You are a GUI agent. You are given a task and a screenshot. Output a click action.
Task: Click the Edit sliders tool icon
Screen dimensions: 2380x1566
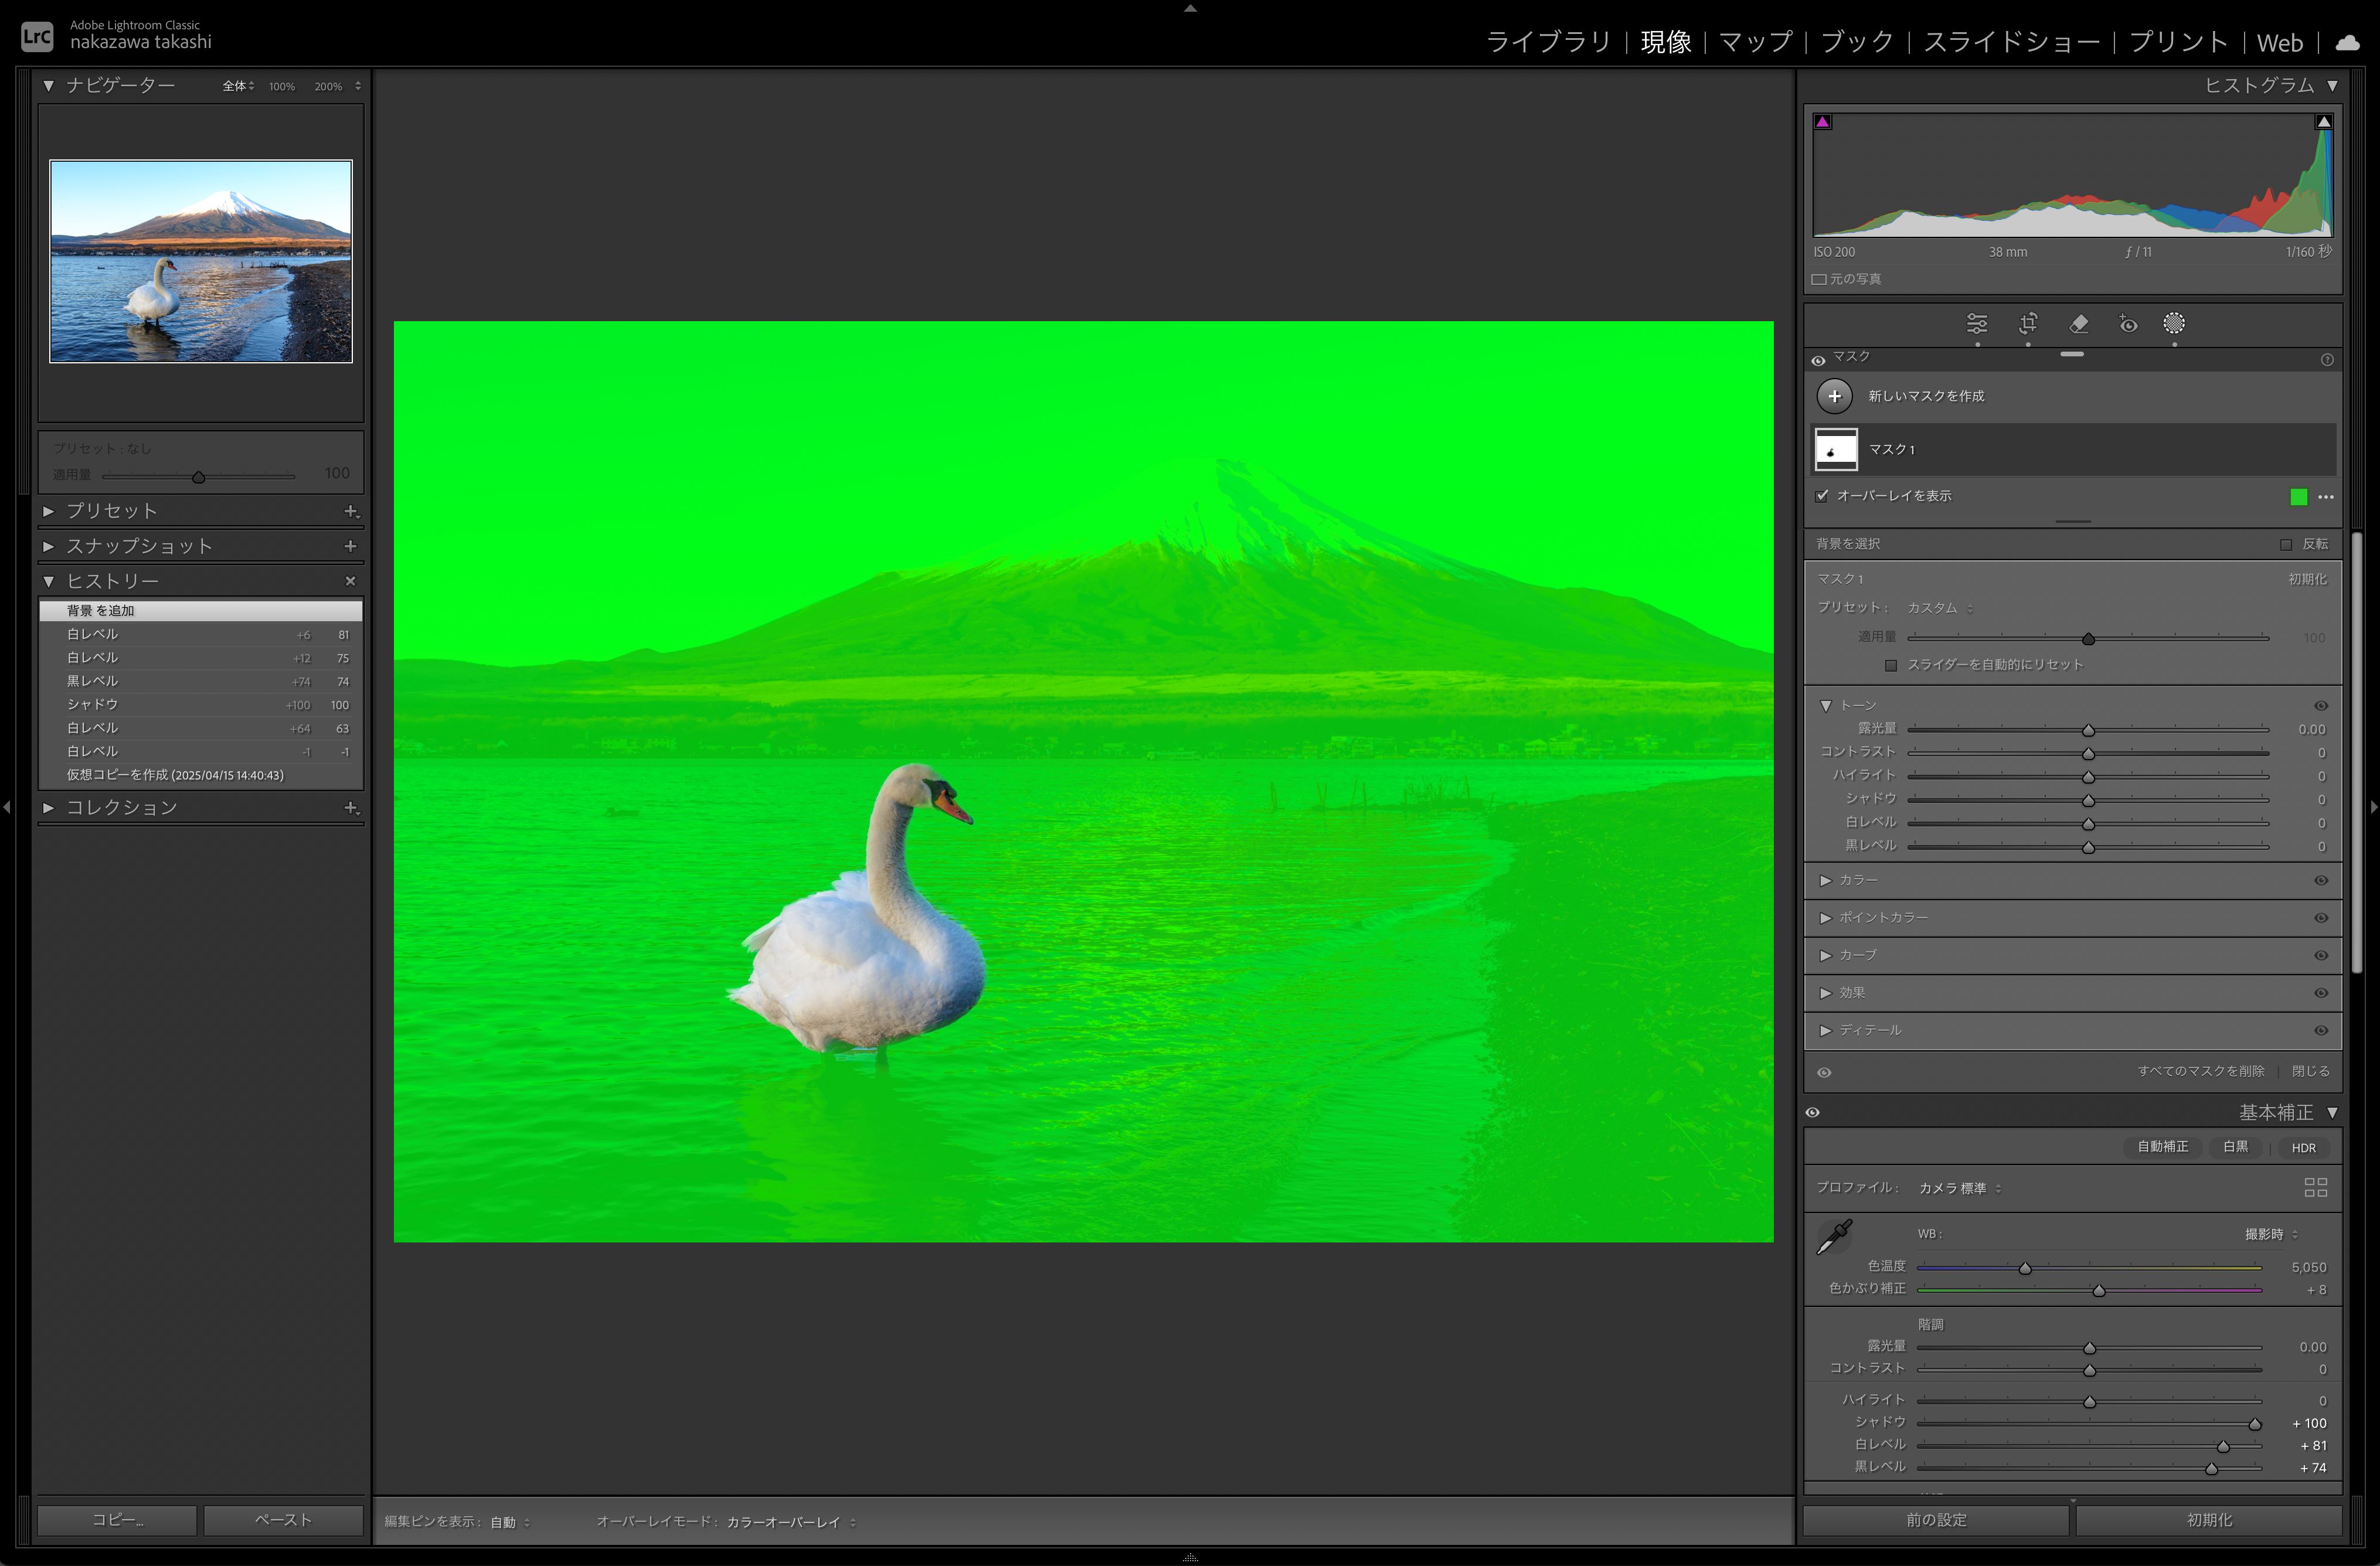tap(1977, 324)
